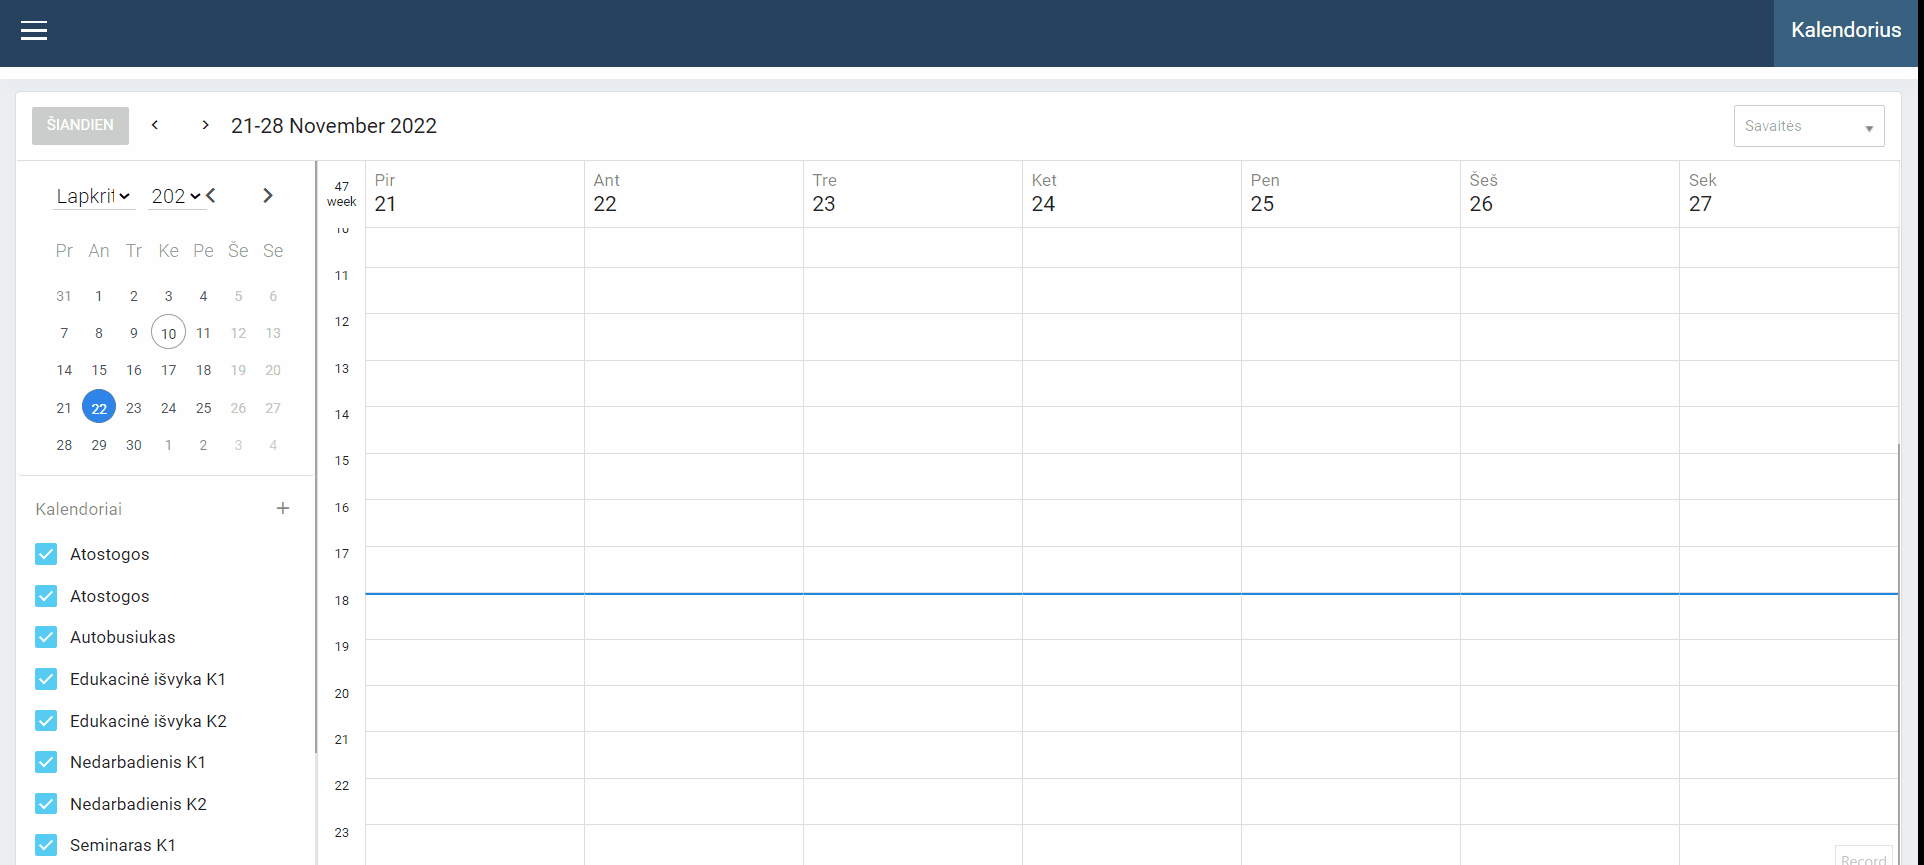Toggle the Seminaras K1 checkbox
Screen dimensions: 1924x865
click(x=46, y=845)
